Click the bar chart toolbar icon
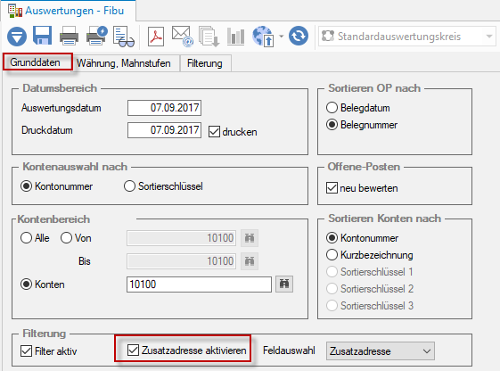This screenshot has width=500, height=371. (x=236, y=36)
